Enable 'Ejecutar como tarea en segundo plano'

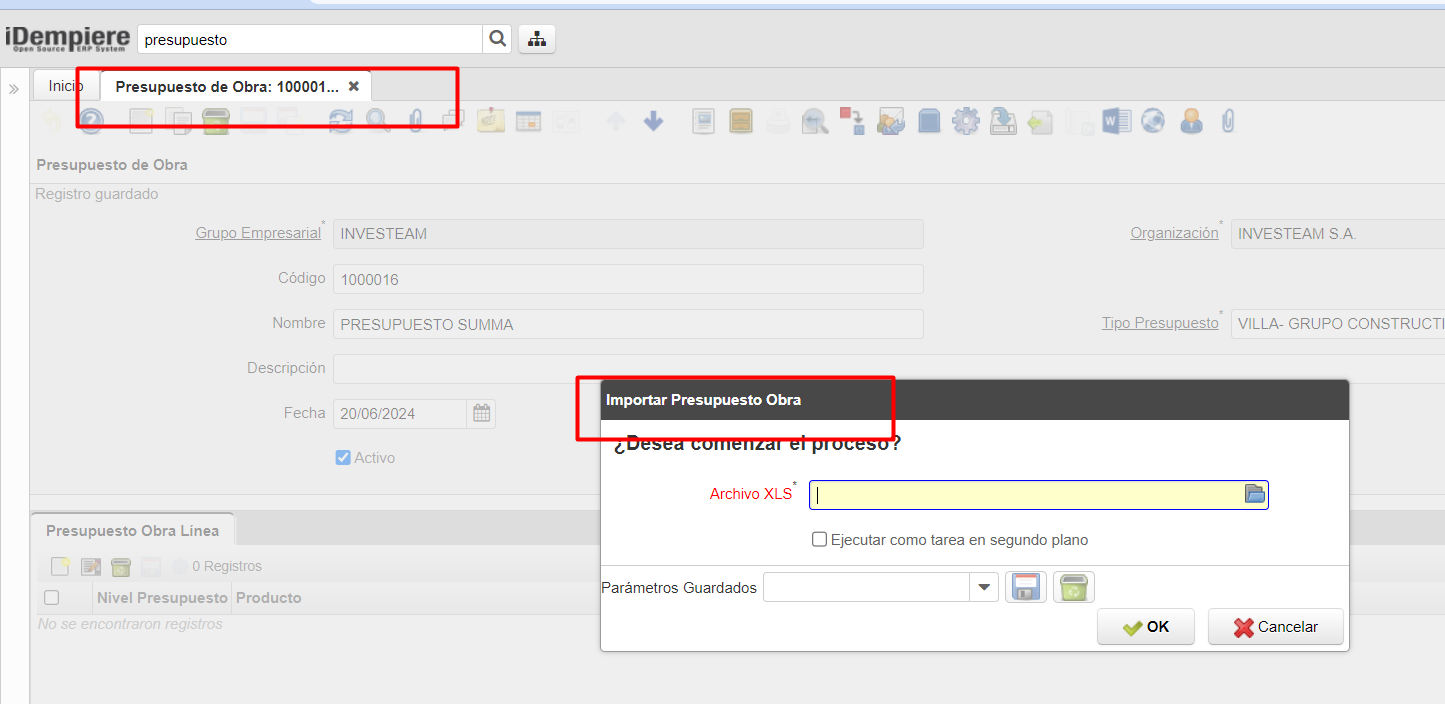pos(820,540)
